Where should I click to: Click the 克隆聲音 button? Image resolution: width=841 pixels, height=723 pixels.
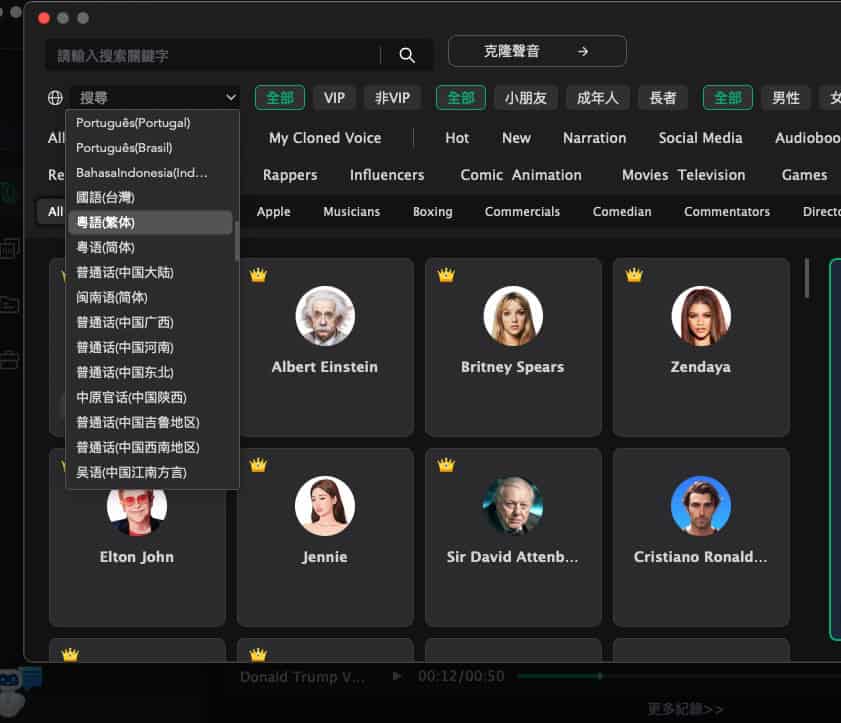click(x=537, y=51)
